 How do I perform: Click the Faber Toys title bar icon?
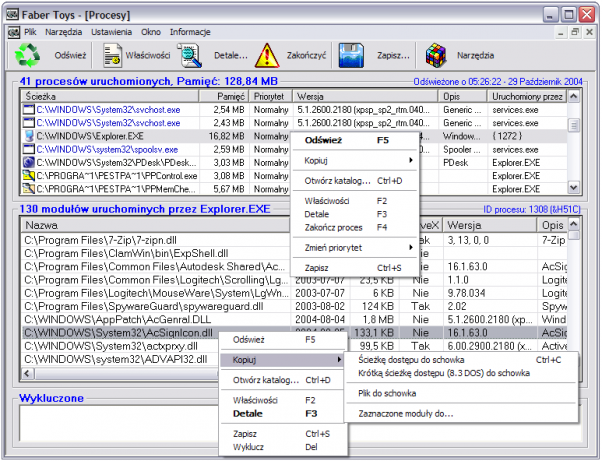coord(13,15)
